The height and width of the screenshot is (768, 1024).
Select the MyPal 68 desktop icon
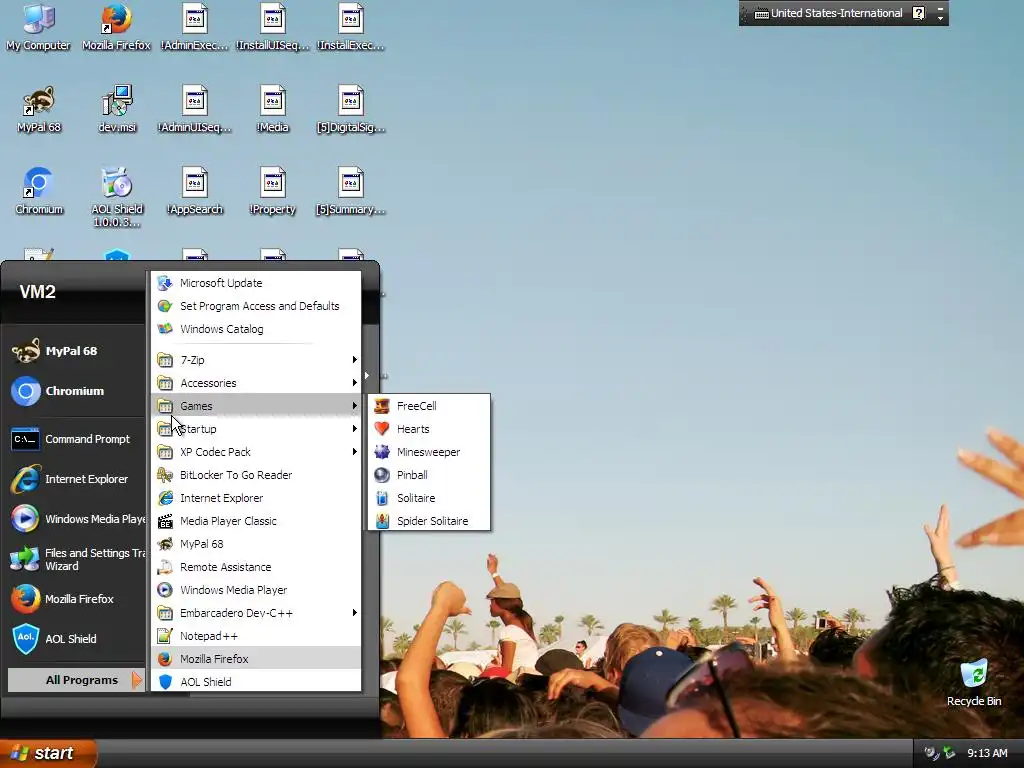[x=39, y=109]
